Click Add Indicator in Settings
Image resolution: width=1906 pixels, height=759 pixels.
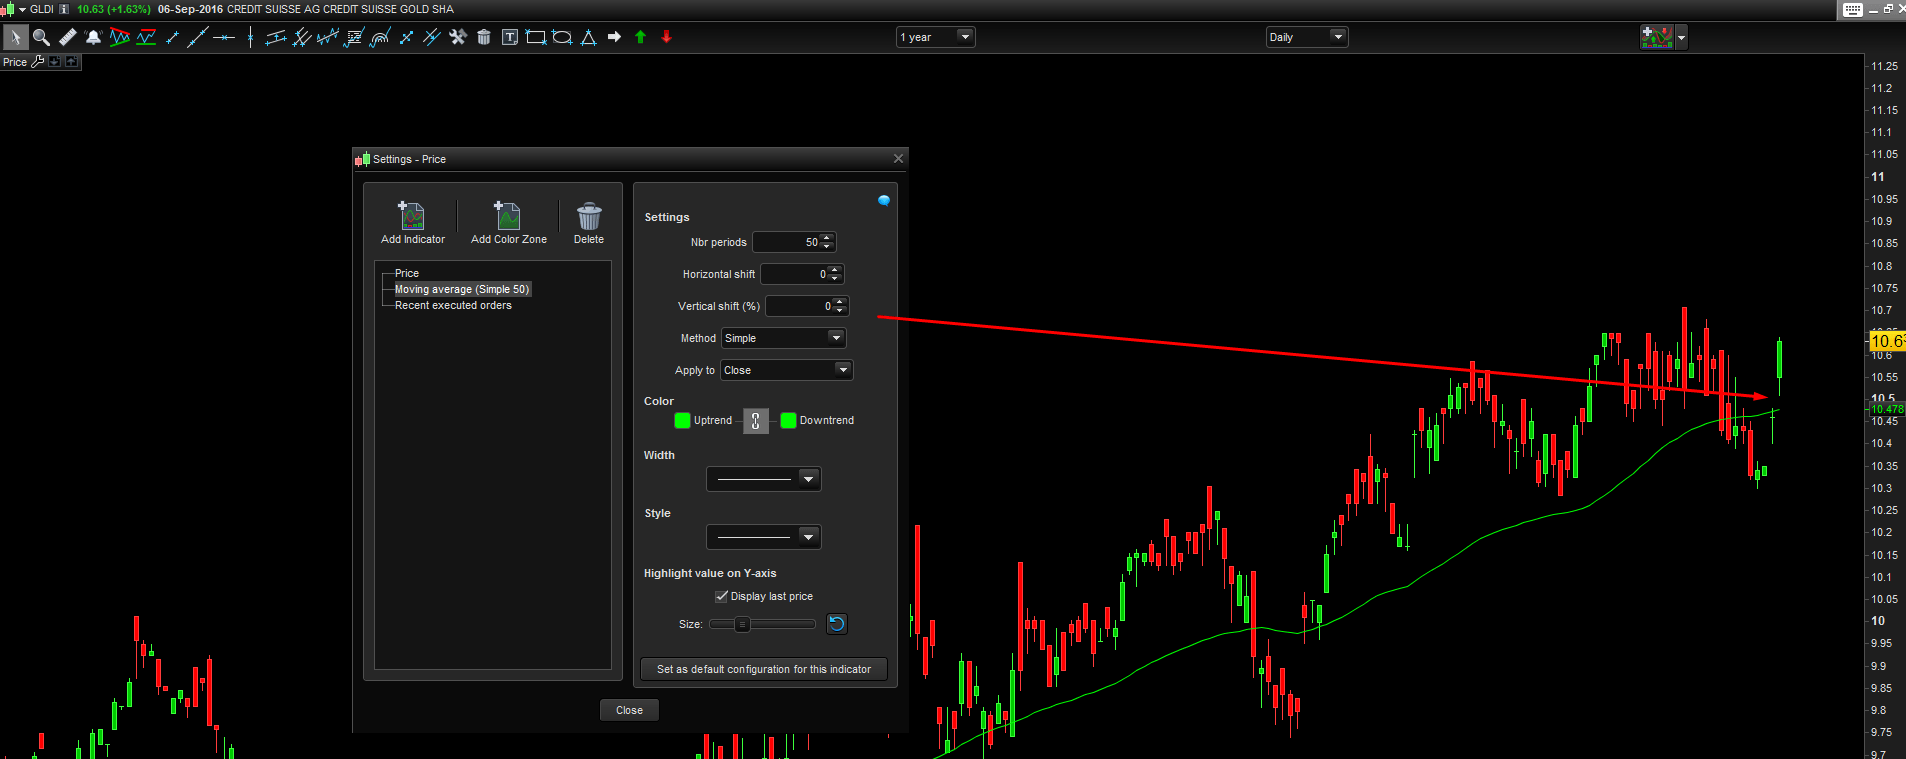coord(413,223)
